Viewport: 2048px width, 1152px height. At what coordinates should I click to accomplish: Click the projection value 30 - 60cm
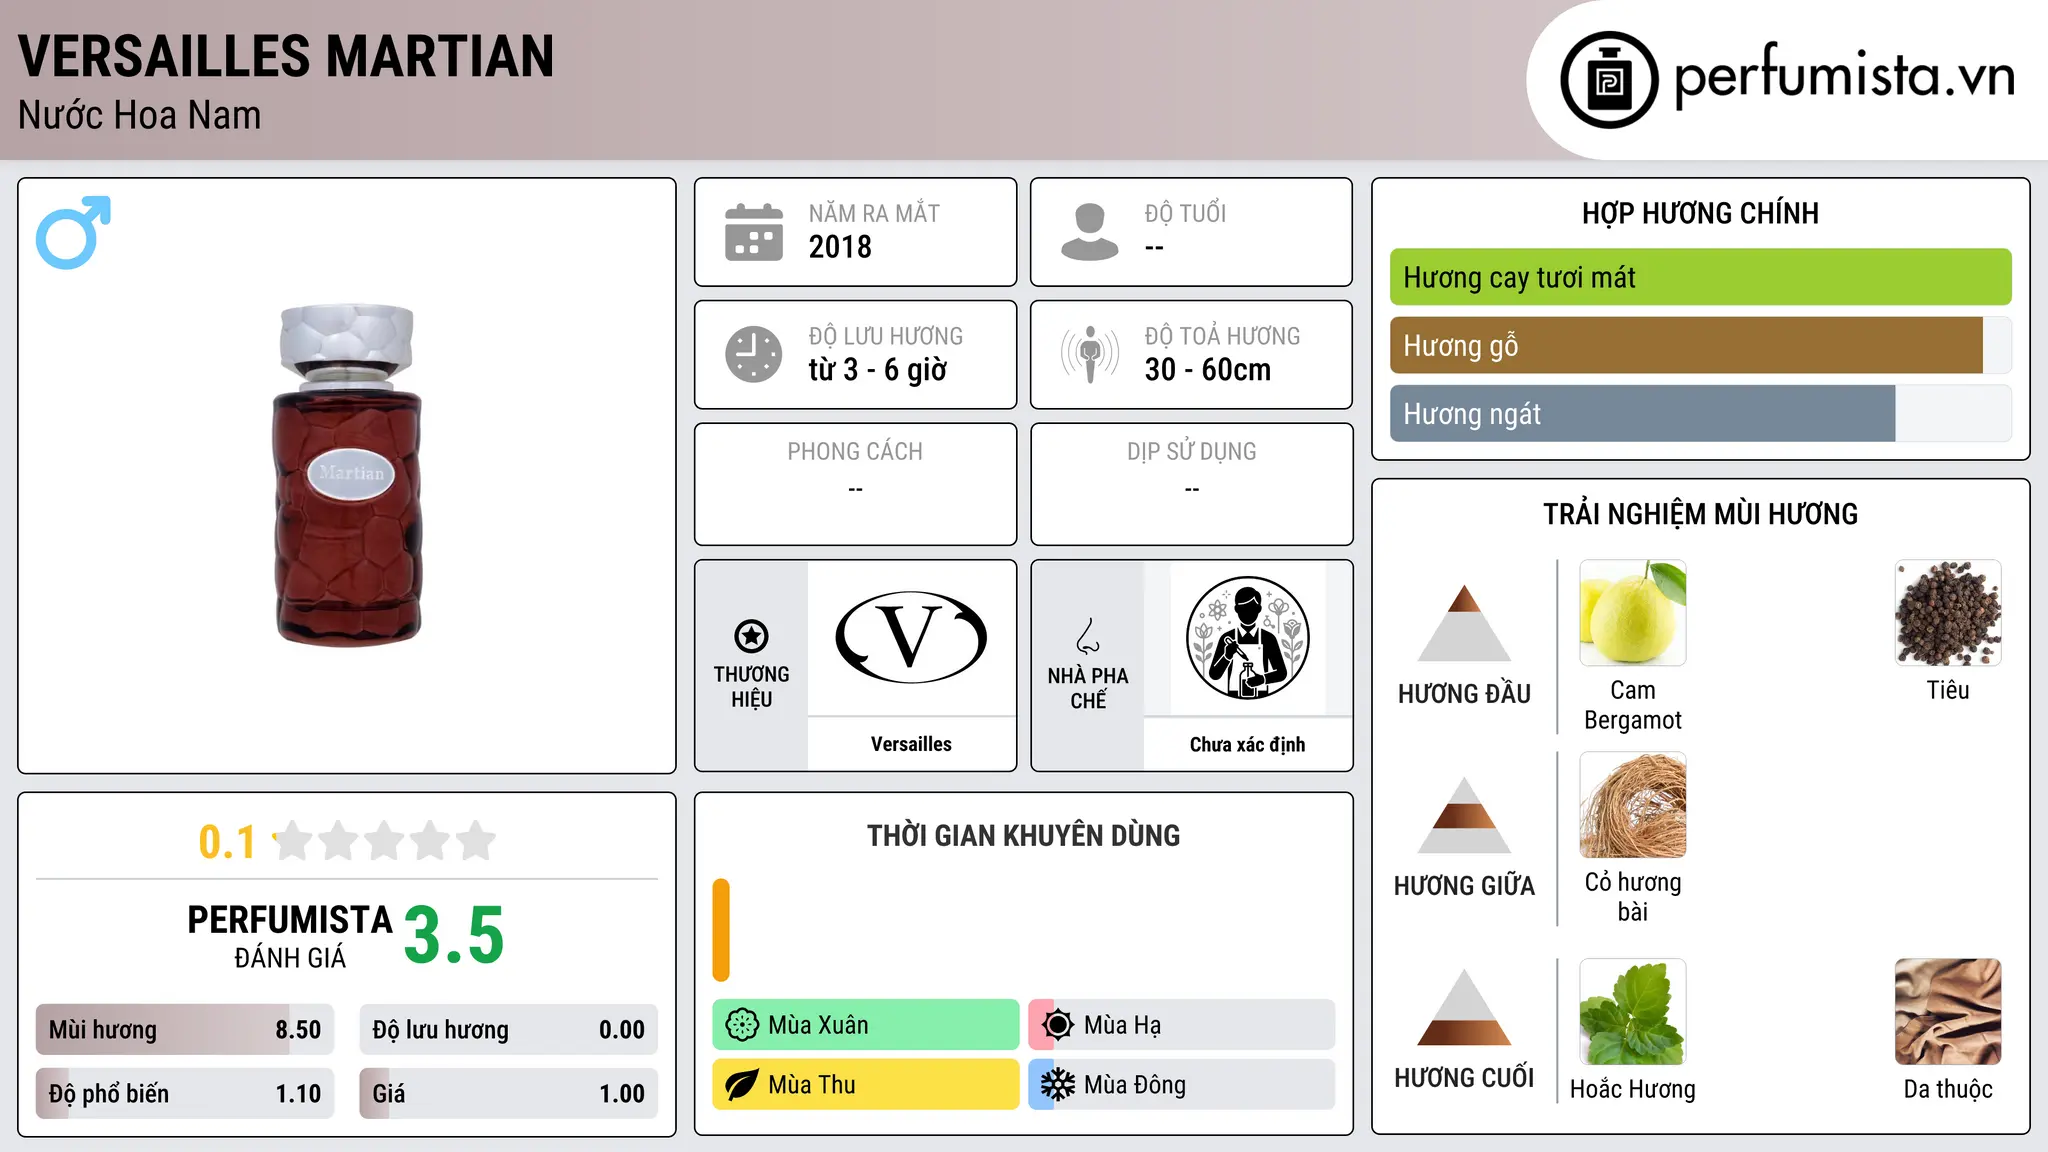[x=1208, y=370]
